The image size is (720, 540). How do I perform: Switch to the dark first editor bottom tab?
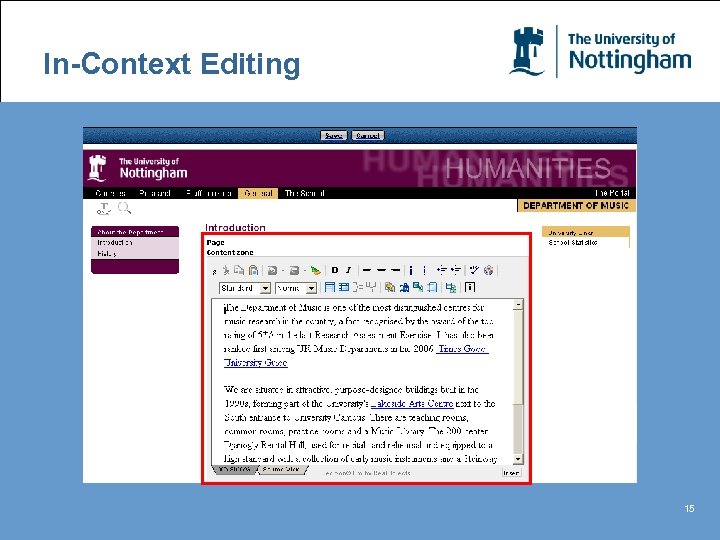pyautogui.click(x=234, y=469)
